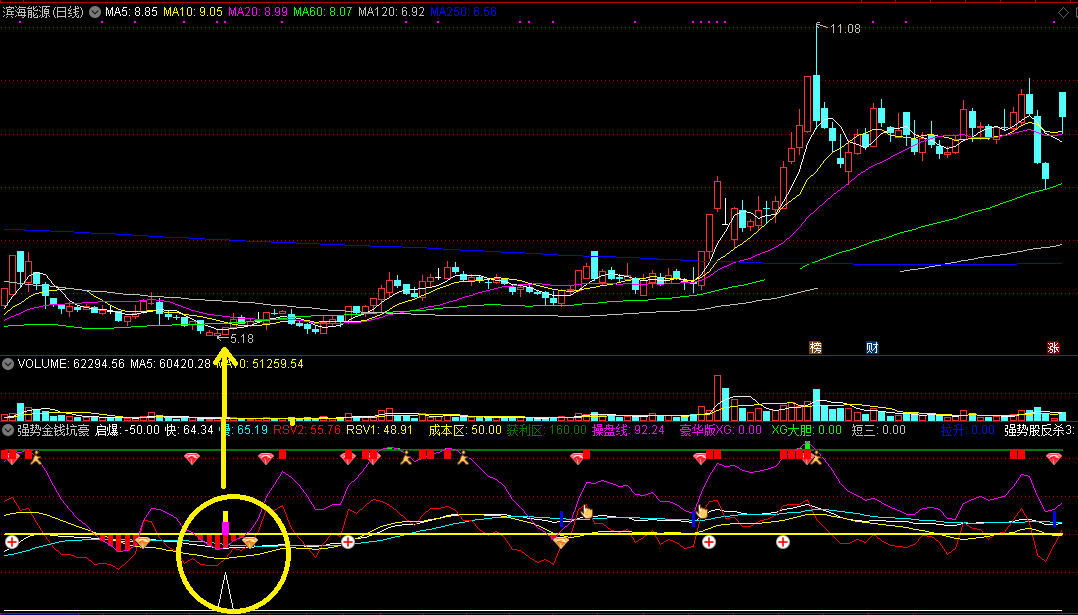The image size is (1078, 615).
Task: Click the 拉升: 0.00 indicator value
Action: tap(968, 431)
